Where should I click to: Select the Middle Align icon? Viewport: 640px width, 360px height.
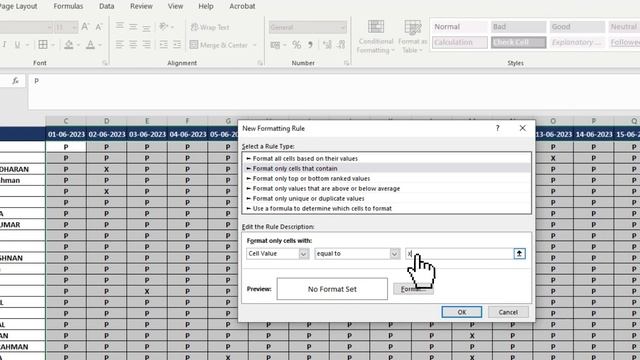click(x=133, y=27)
